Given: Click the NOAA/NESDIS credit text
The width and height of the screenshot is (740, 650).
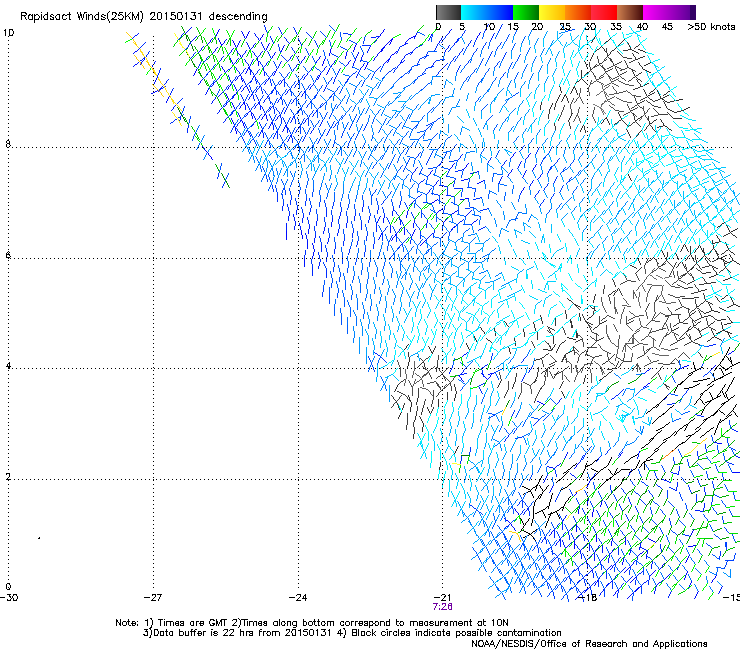Looking at the screenshot, I should 589,643.
